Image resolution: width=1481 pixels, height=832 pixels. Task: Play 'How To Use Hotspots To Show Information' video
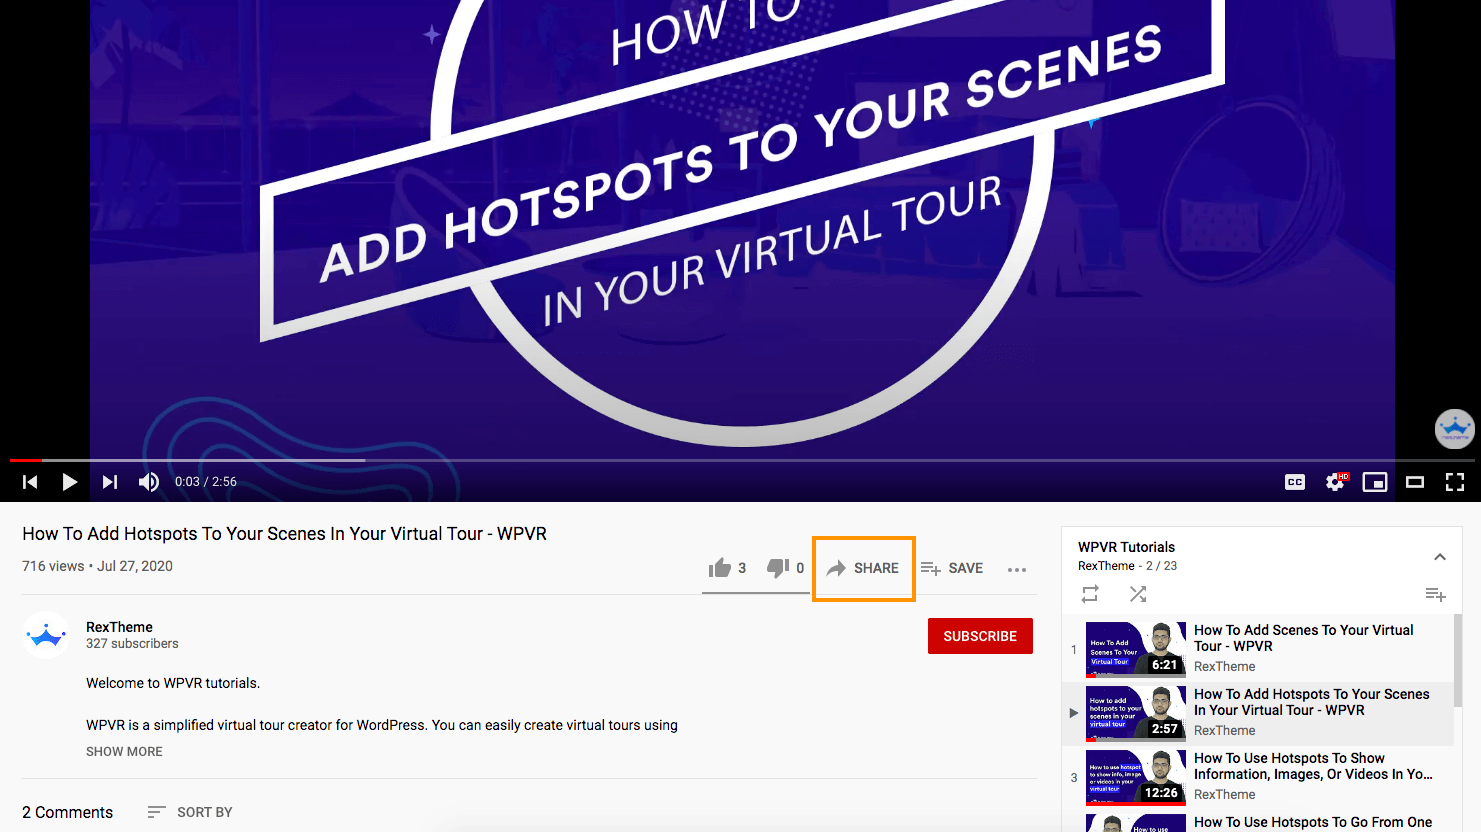click(x=1313, y=766)
